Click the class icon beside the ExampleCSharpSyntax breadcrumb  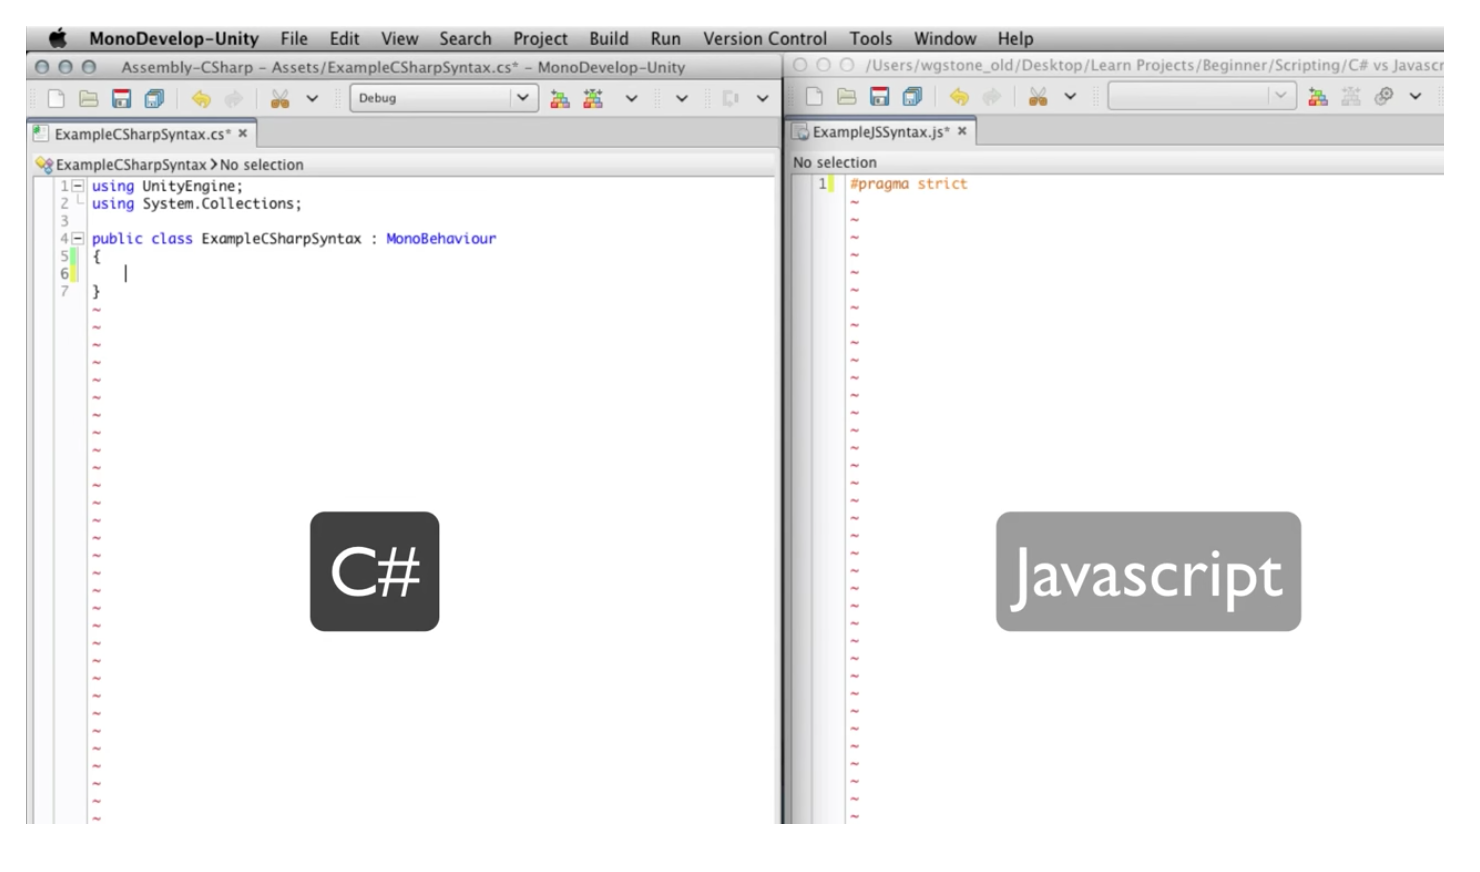(x=44, y=164)
